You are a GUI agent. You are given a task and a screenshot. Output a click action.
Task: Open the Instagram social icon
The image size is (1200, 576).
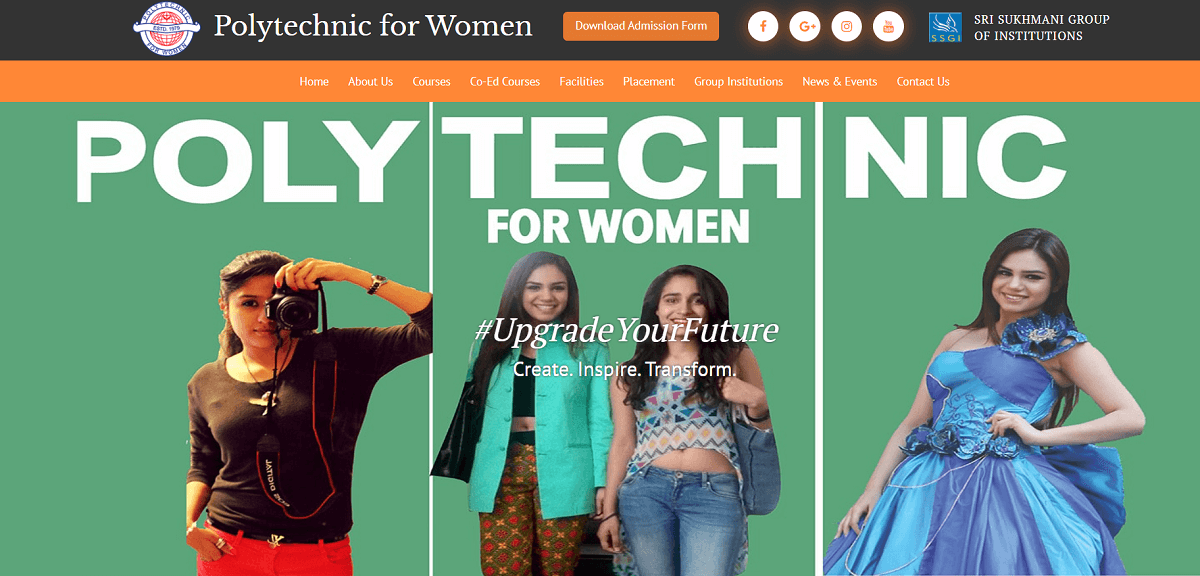pyautogui.click(x=847, y=27)
